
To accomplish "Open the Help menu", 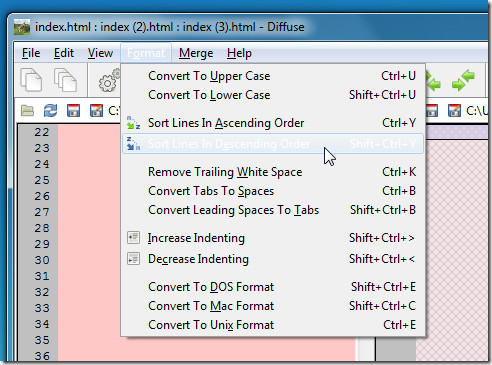I will click(x=239, y=53).
